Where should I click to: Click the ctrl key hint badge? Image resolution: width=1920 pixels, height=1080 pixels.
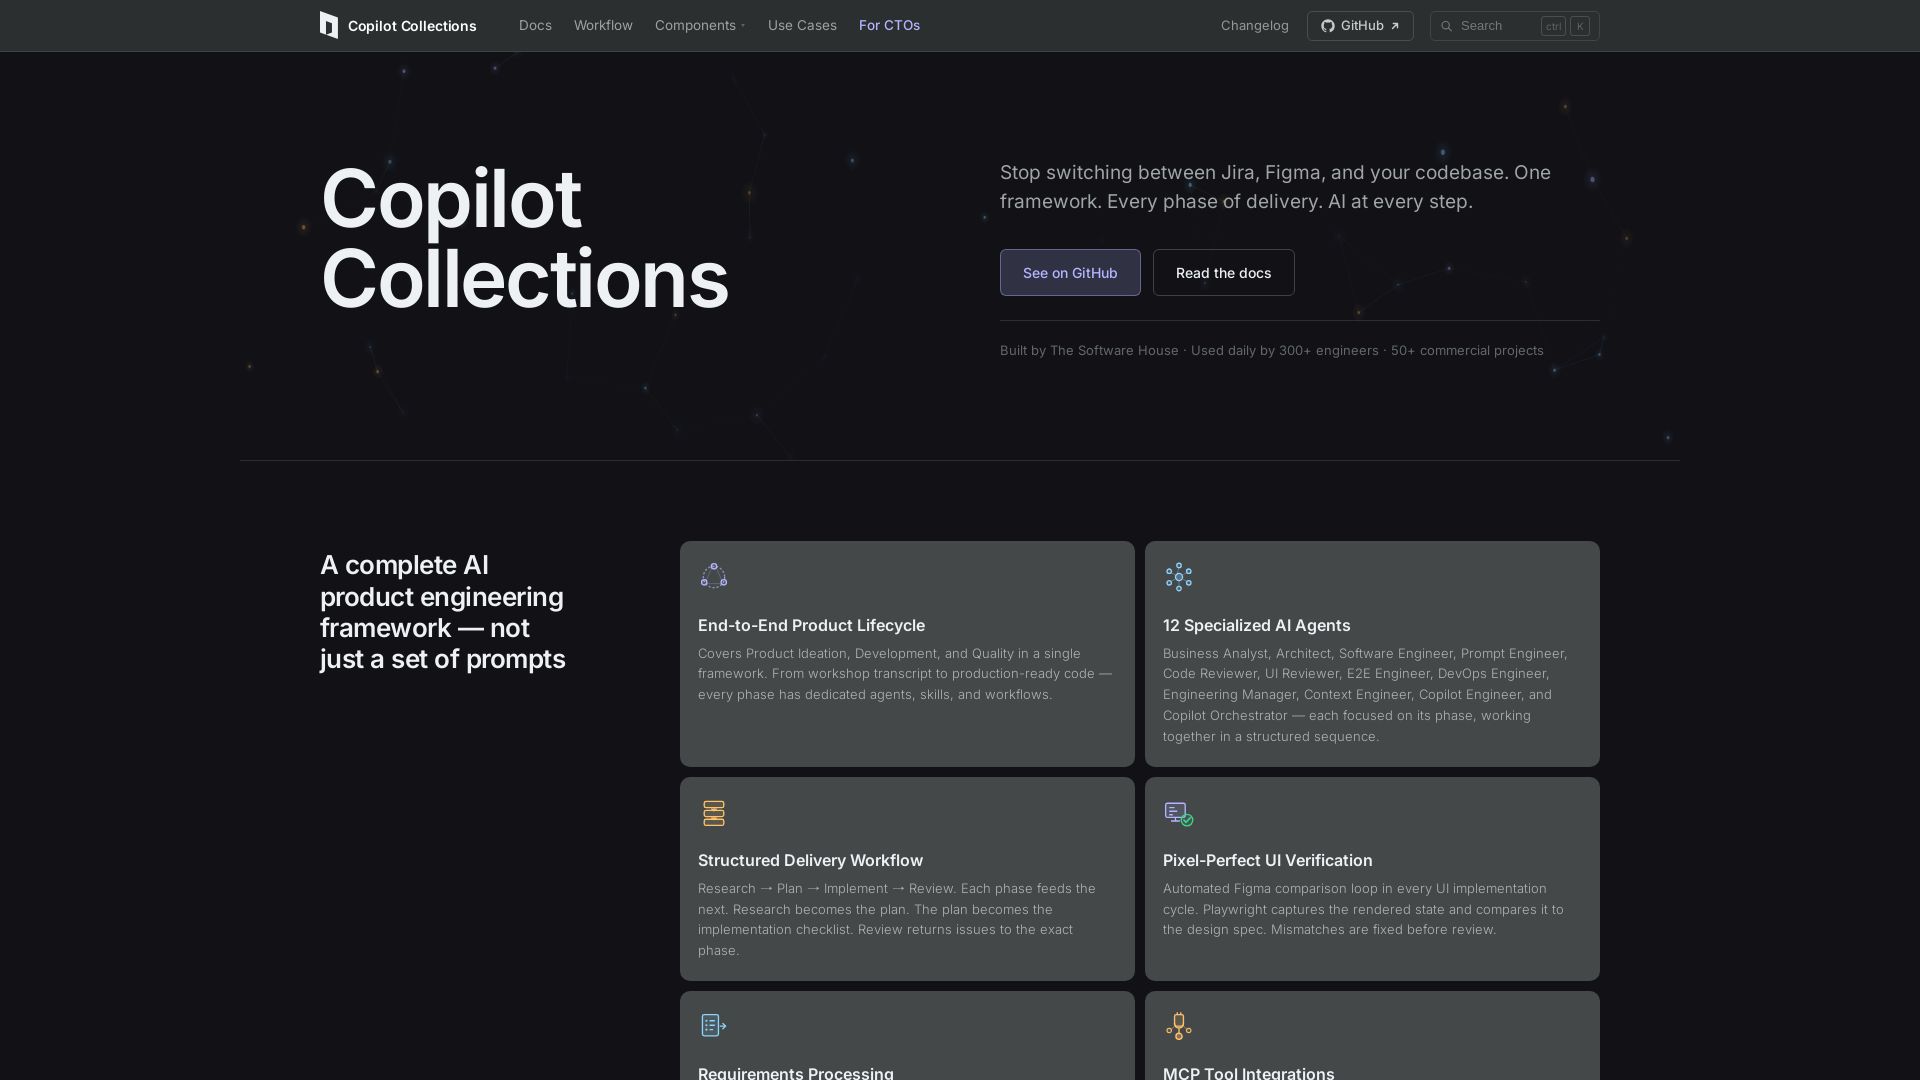1553,26
